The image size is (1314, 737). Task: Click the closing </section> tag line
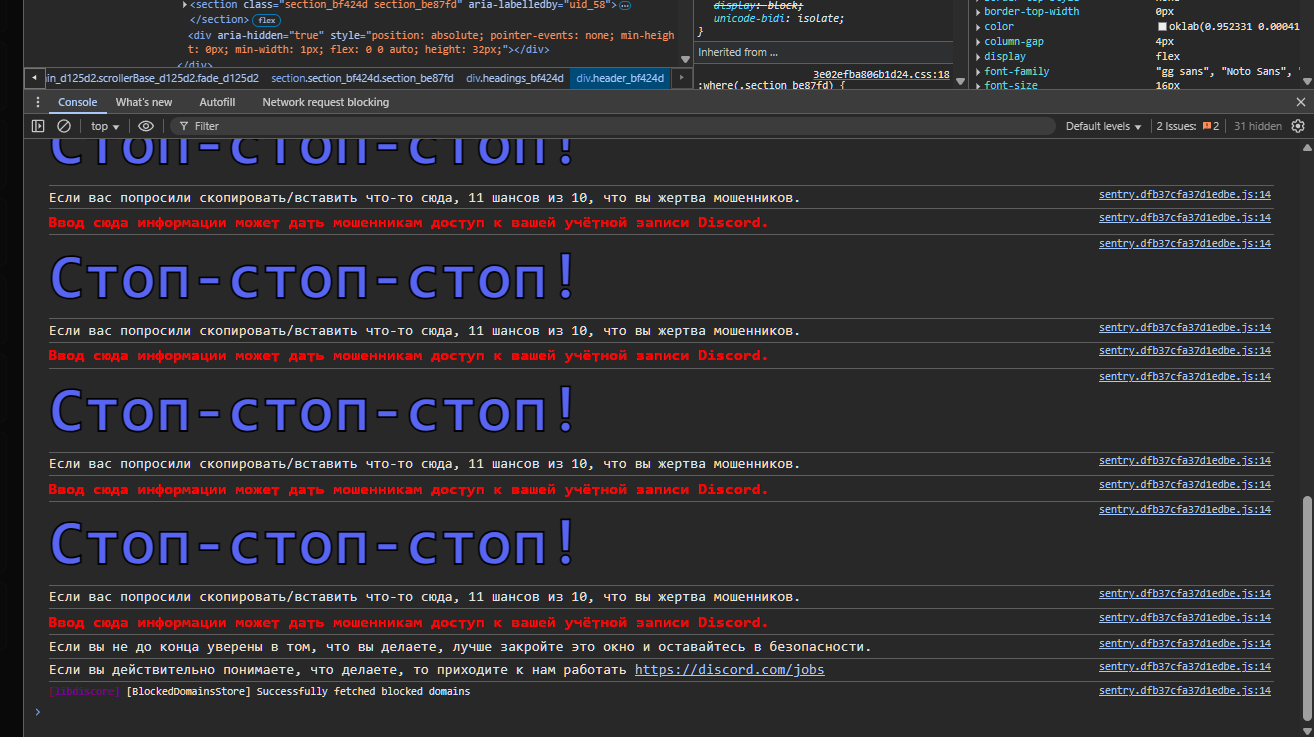point(218,19)
